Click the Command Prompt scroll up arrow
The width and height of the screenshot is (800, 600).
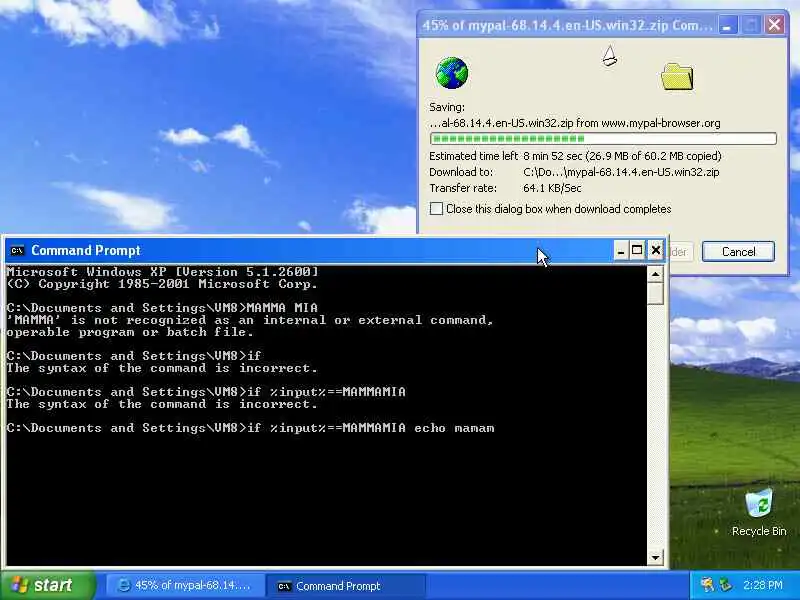tap(656, 274)
